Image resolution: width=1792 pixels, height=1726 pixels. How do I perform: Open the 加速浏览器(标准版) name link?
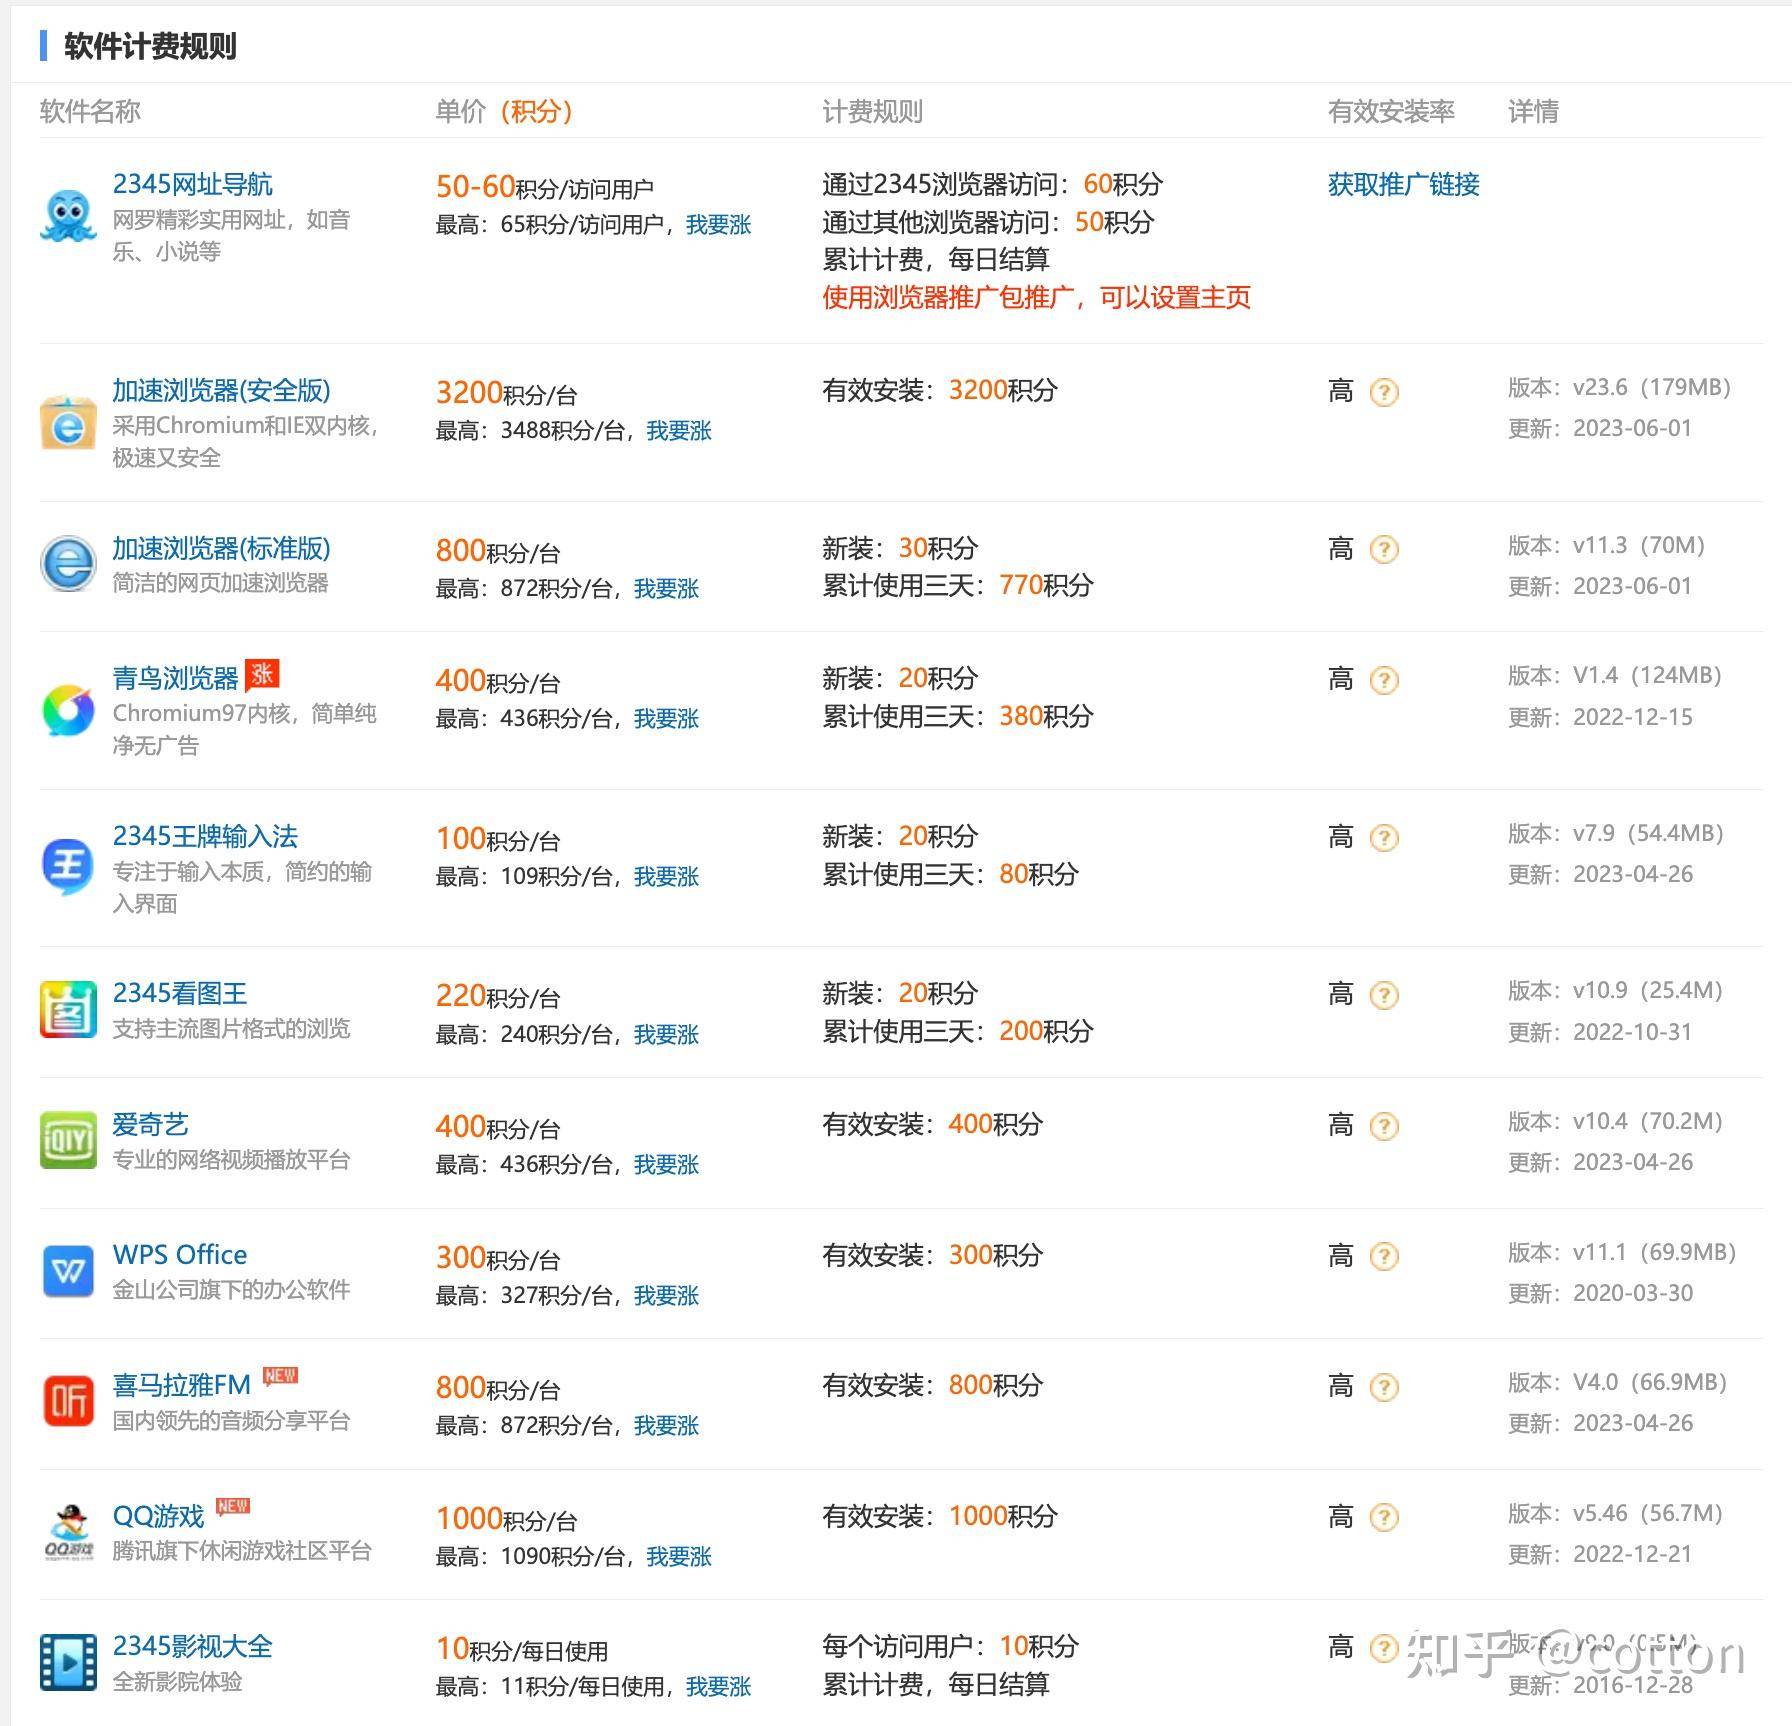(x=221, y=548)
